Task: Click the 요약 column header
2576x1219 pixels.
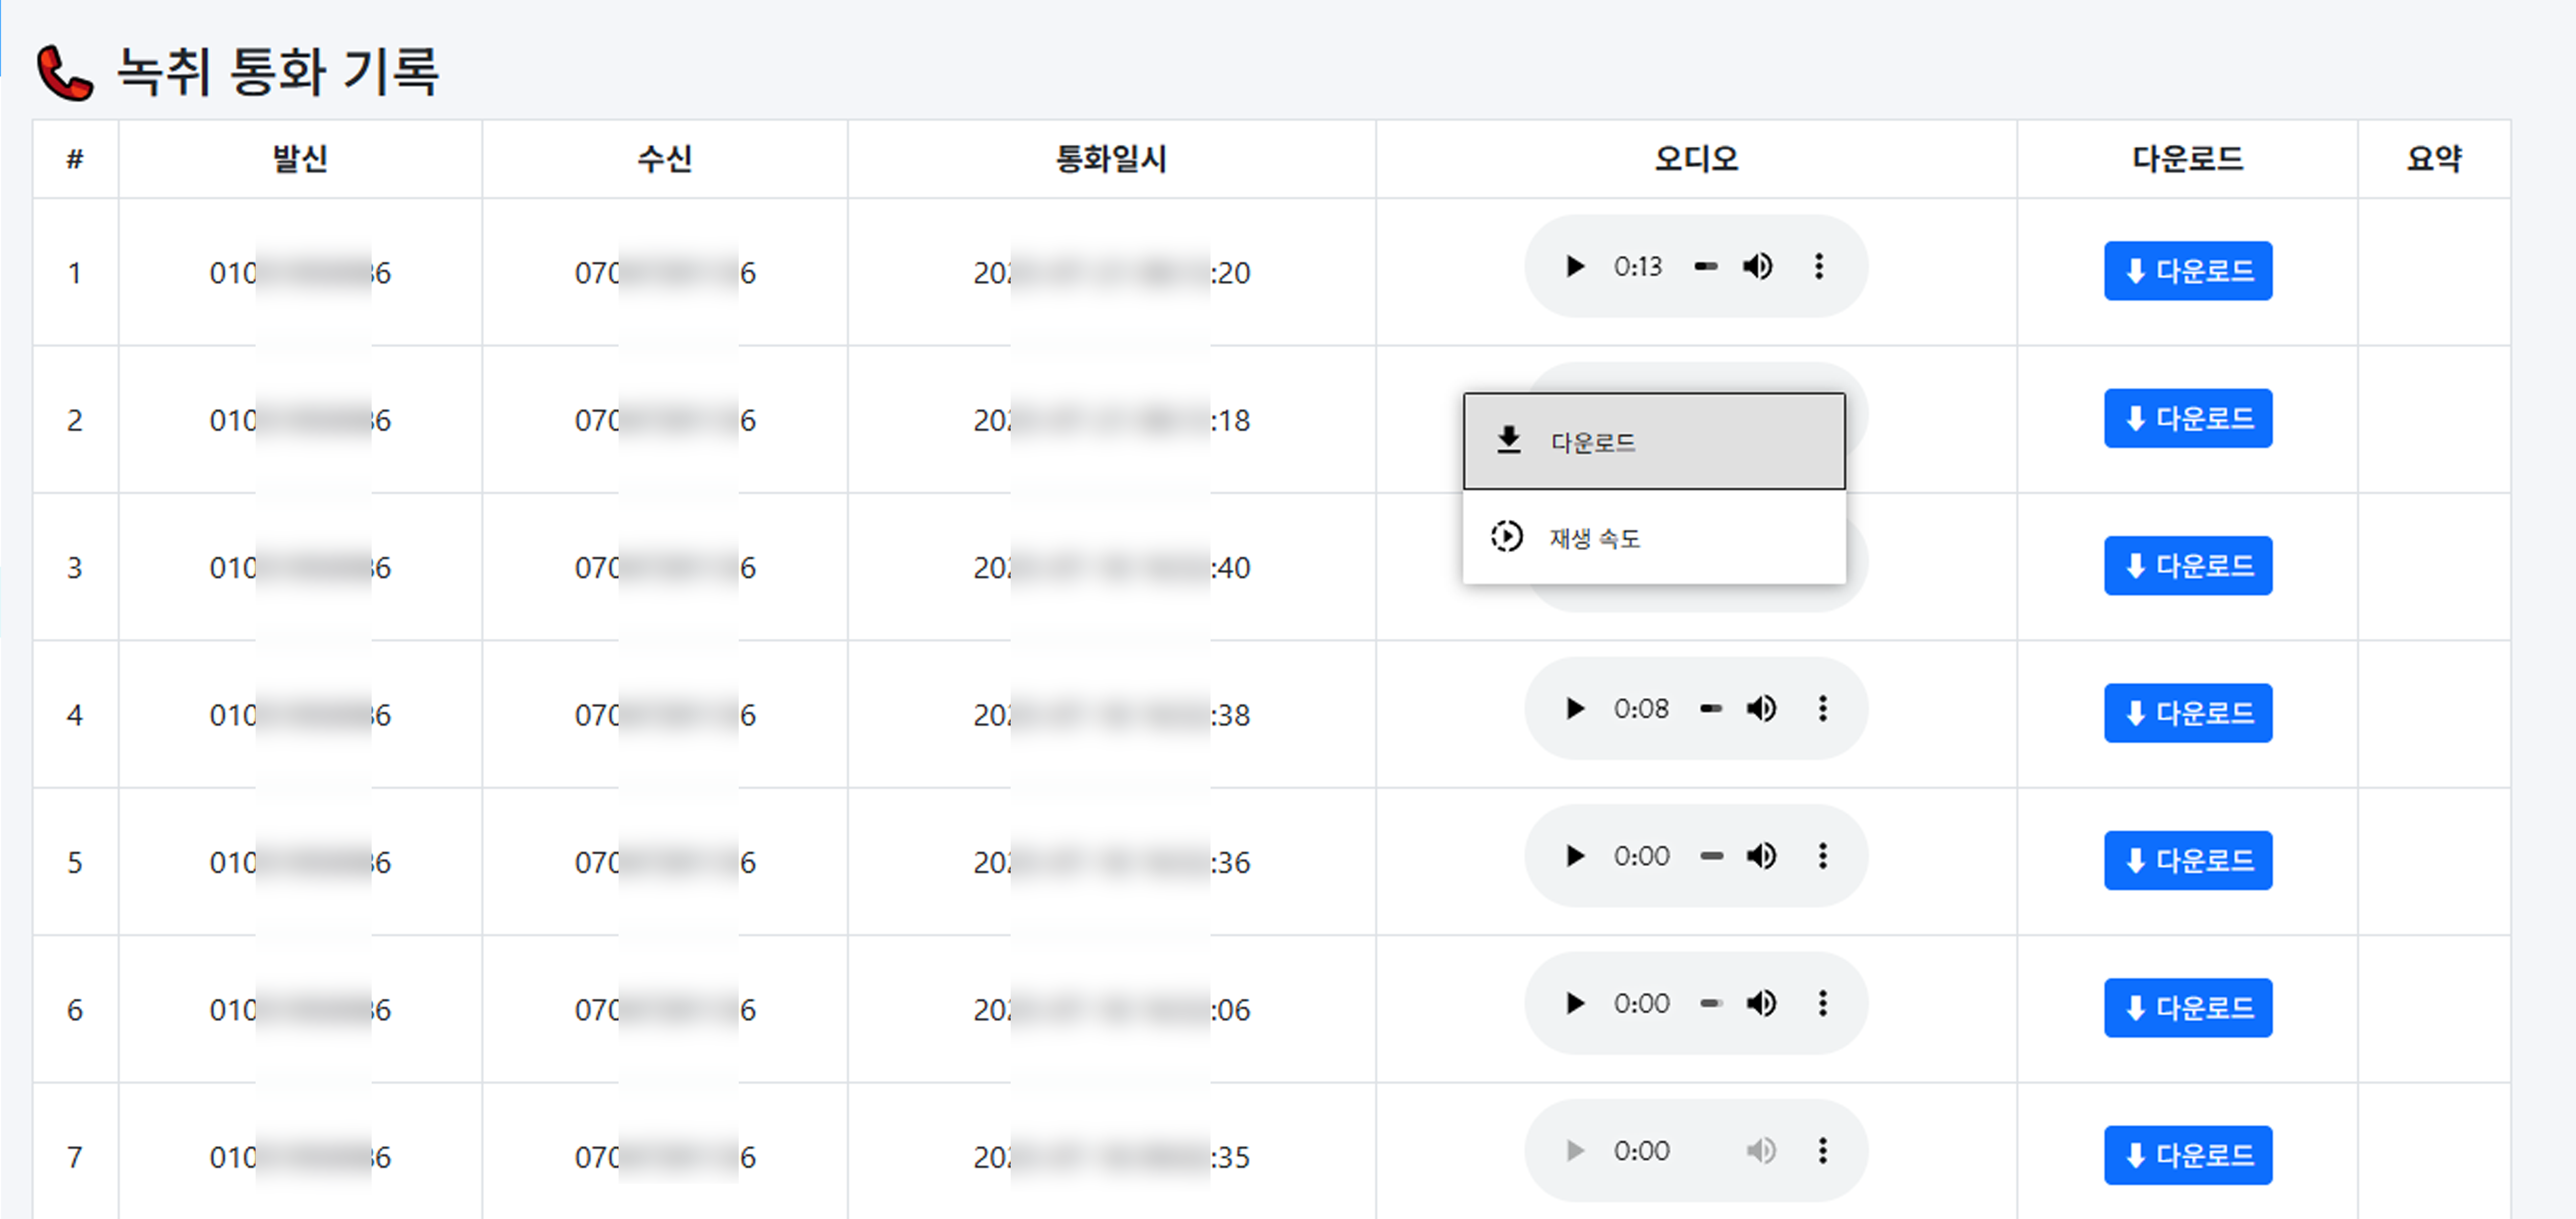Action: coord(2434,158)
